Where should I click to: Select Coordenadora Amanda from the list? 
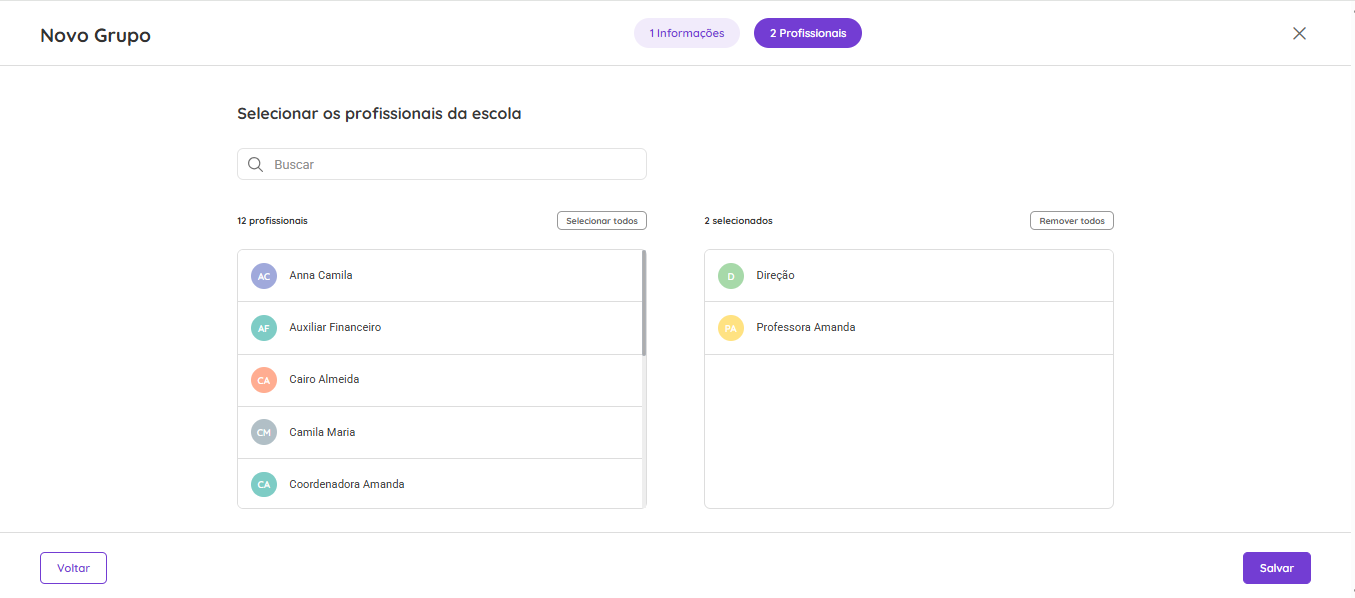pyautogui.click(x=439, y=484)
